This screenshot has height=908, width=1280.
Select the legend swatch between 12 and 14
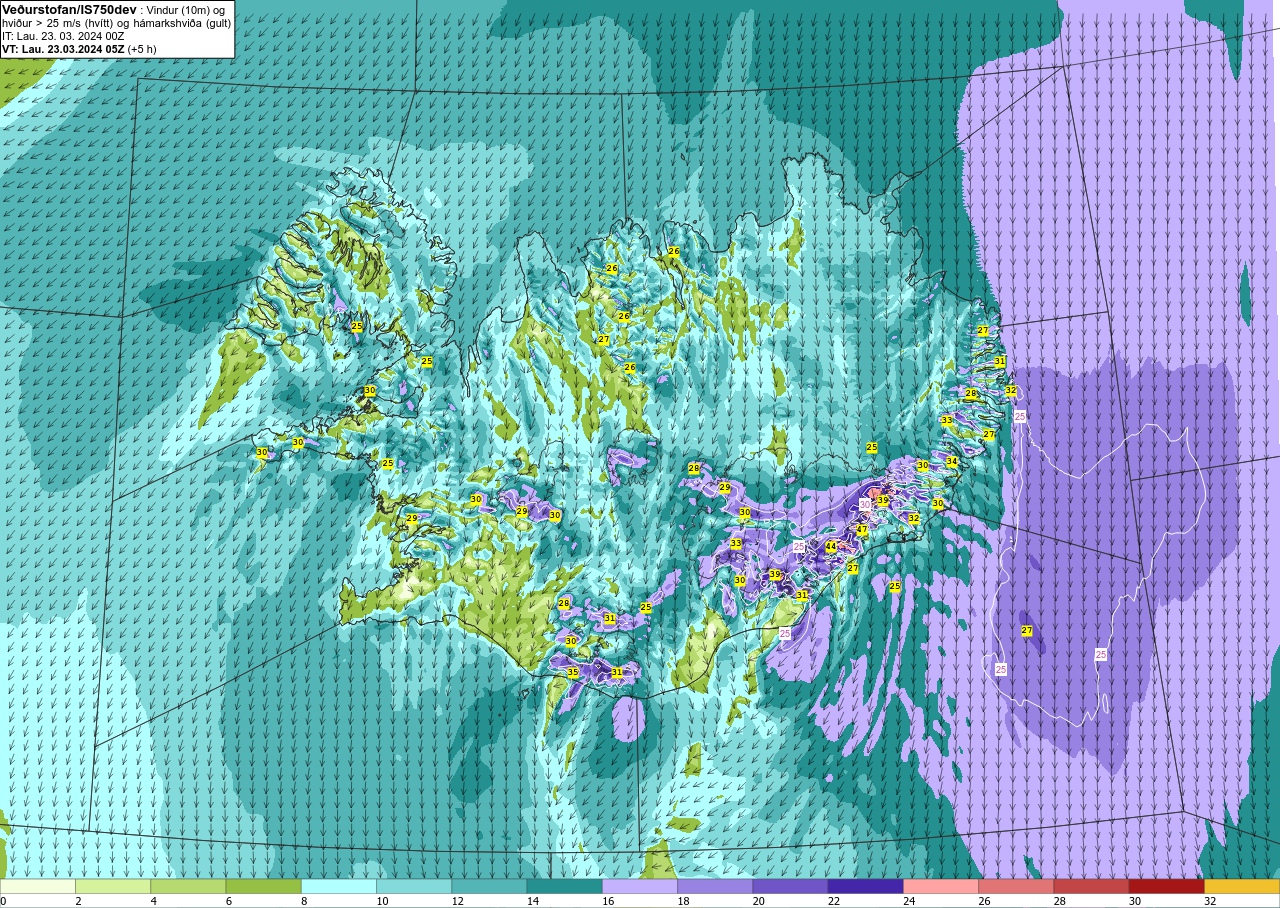click(489, 886)
